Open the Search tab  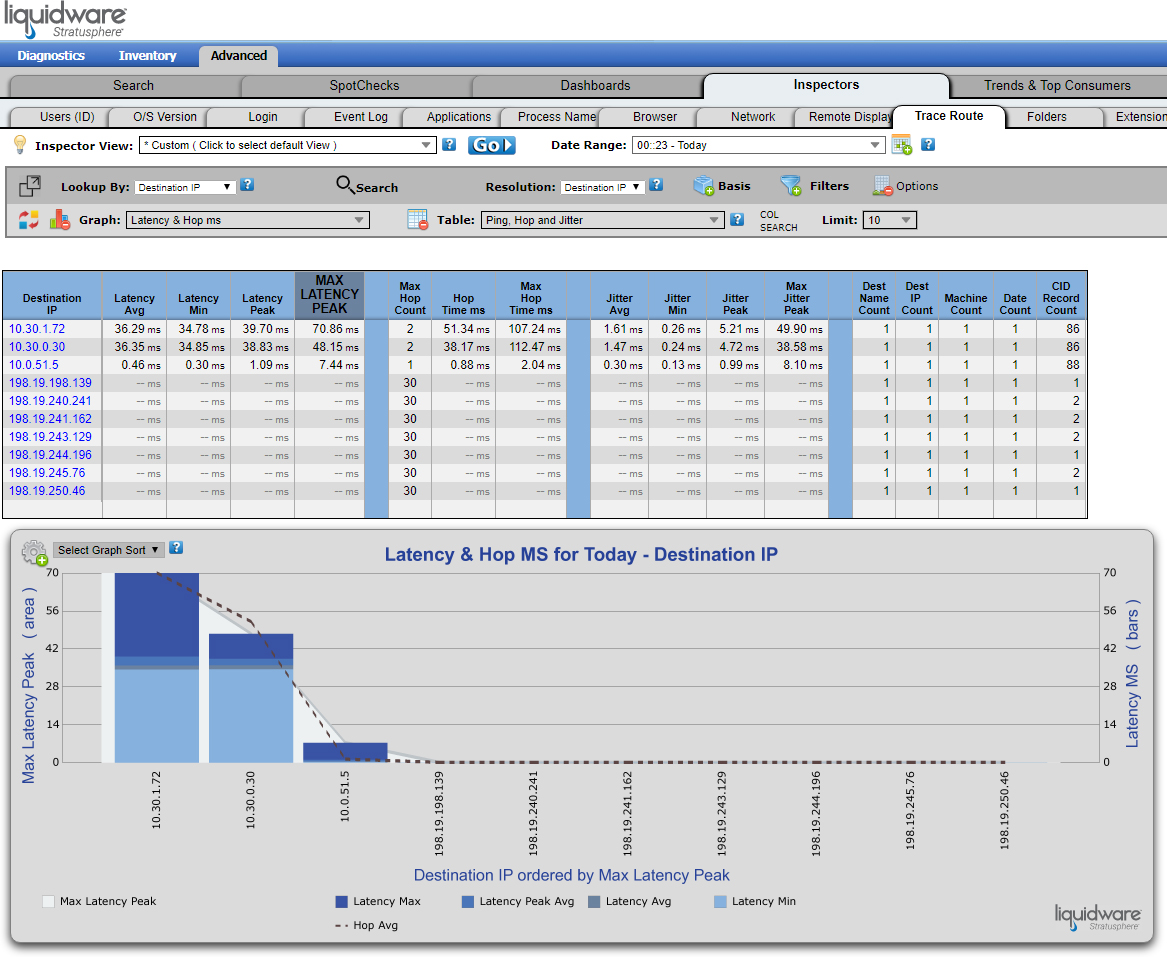pyautogui.click(x=133, y=86)
